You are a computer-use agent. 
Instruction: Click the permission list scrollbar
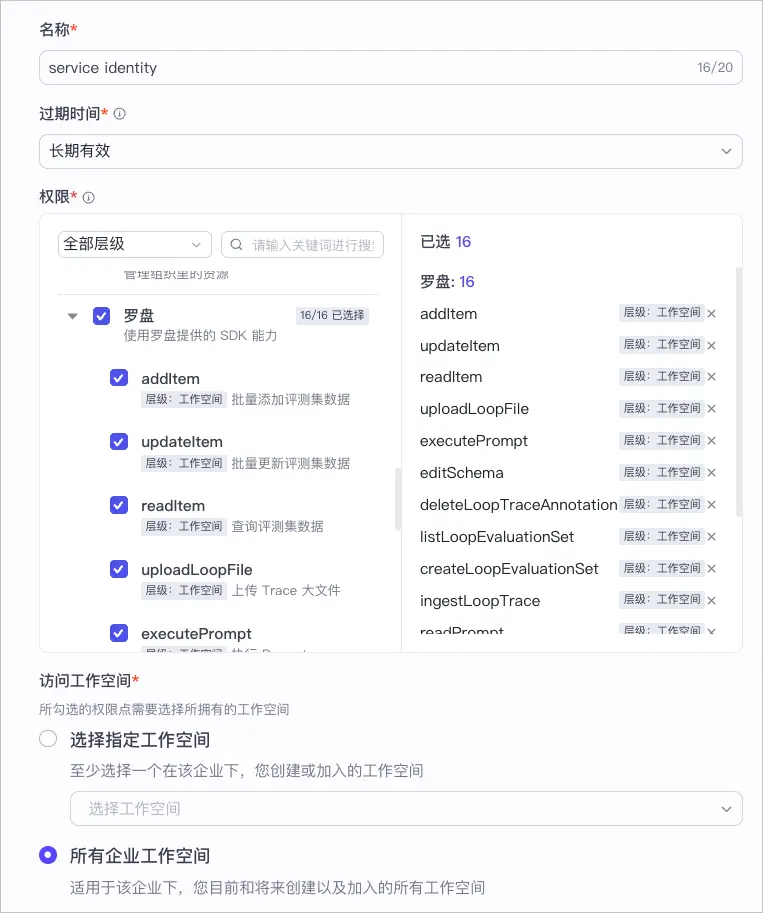(398, 499)
